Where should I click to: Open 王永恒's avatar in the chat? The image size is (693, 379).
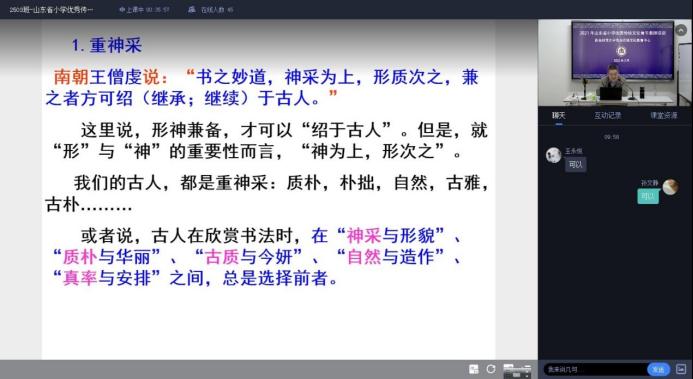(x=553, y=155)
